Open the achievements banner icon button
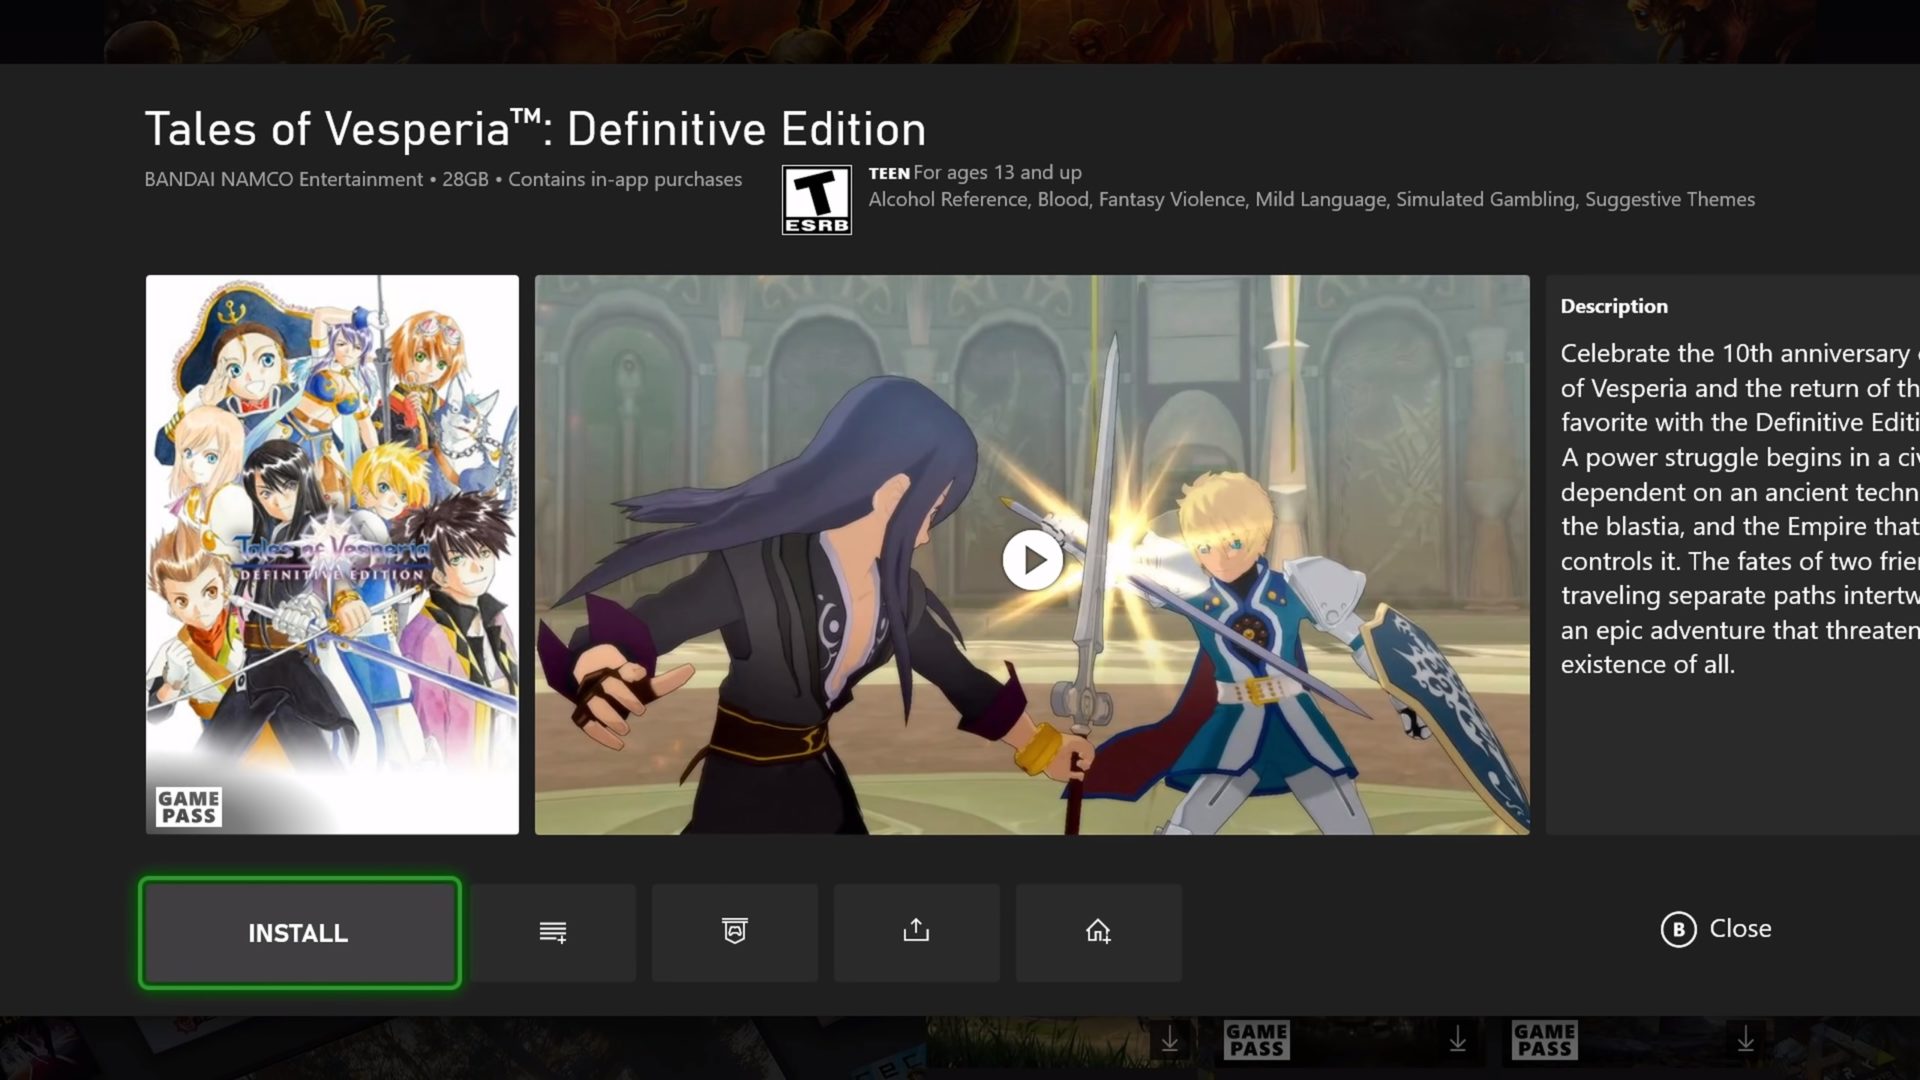The image size is (1920, 1080). click(735, 932)
